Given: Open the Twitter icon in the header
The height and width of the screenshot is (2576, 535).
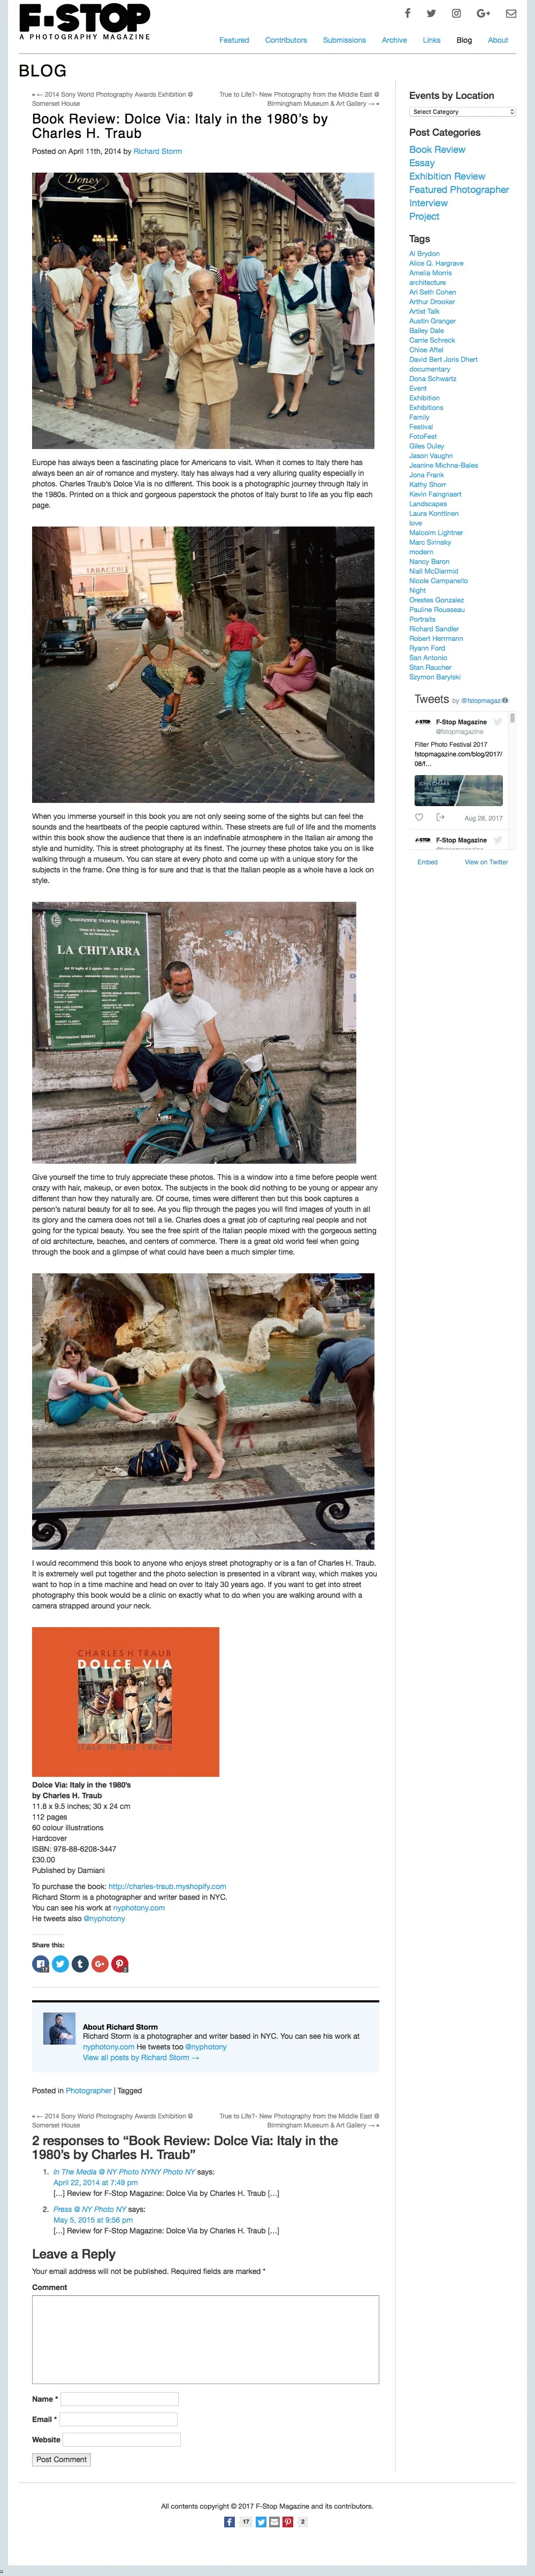Looking at the screenshot, I should [431, 13].
